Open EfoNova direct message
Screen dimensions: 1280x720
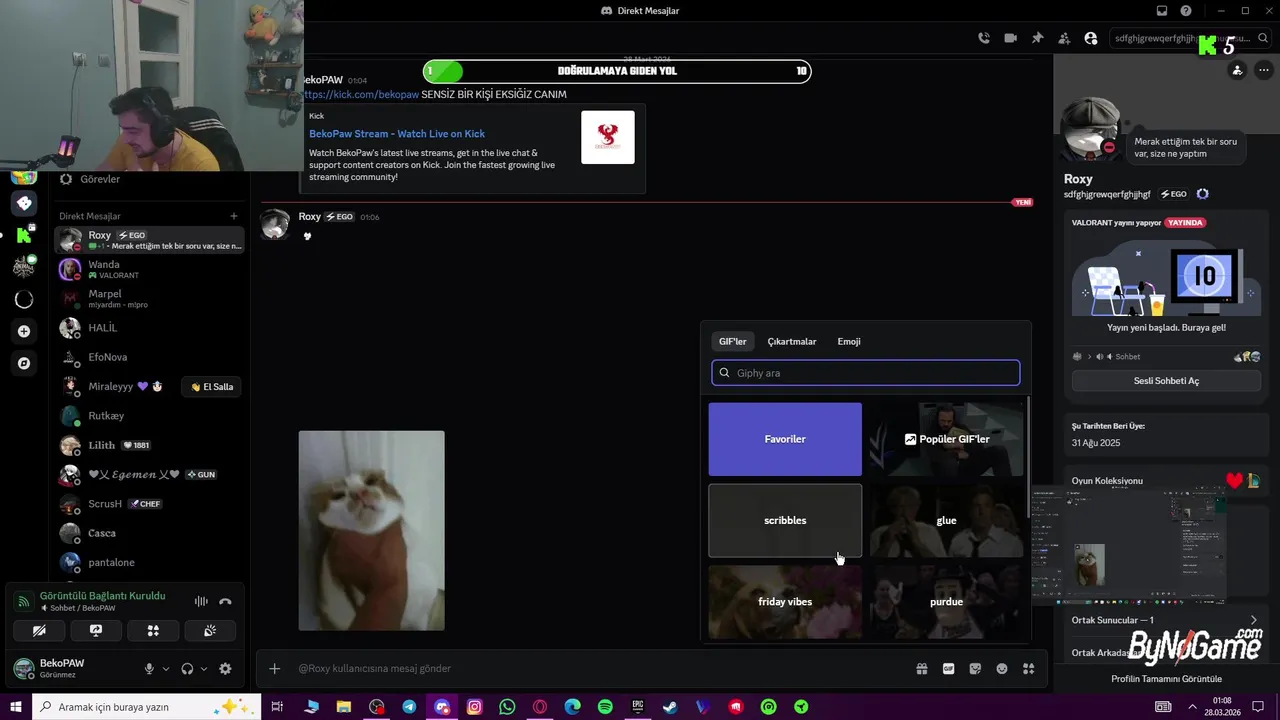[150, 357]
